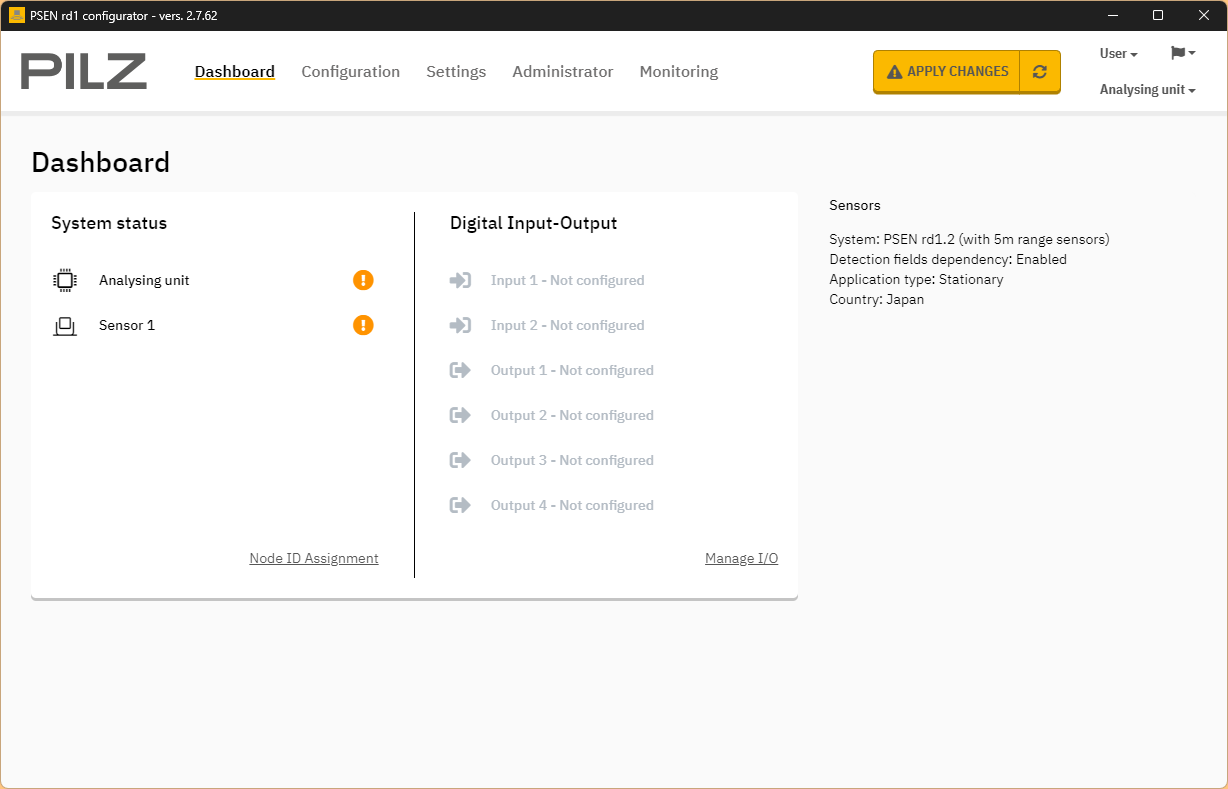
Task: Click the Analysing unit chip icon
Action: click(x=65, y=281)
